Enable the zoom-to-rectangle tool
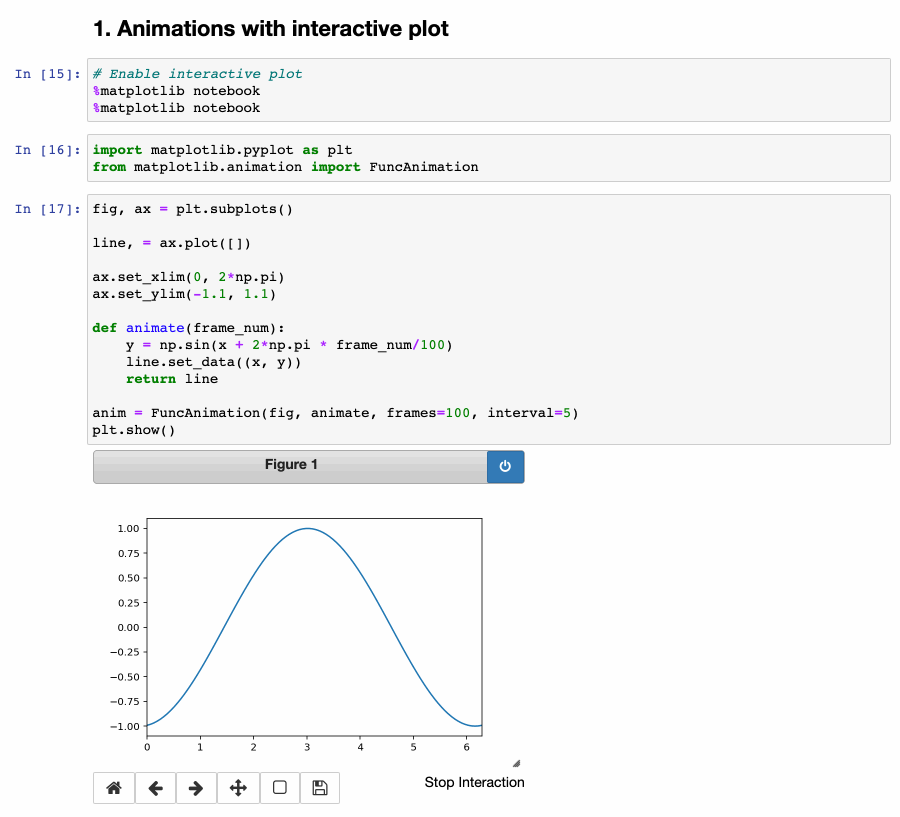900x817 pixels. coord(279,788)
